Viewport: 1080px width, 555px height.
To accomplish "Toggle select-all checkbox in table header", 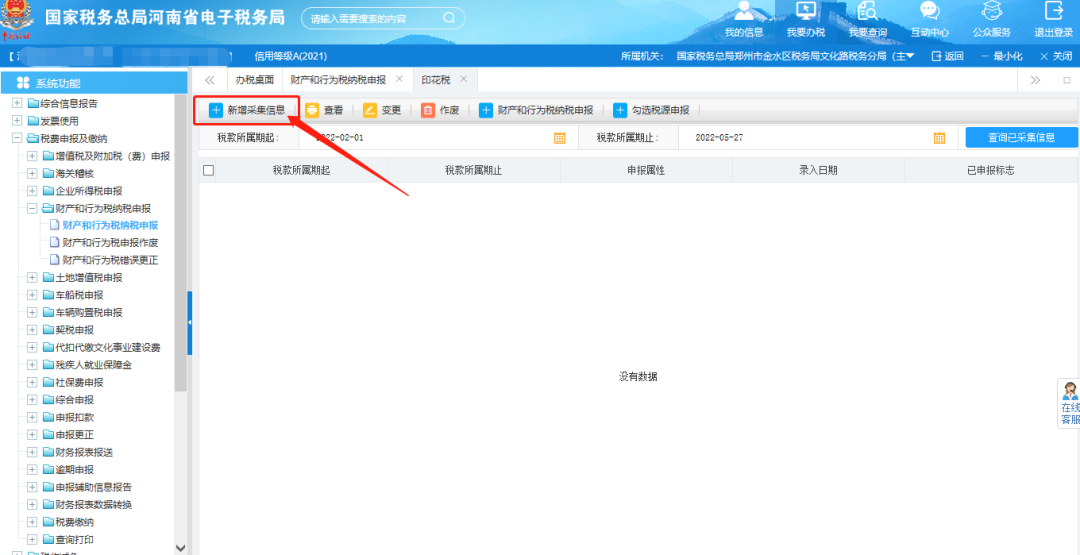I will click(208, 170).
